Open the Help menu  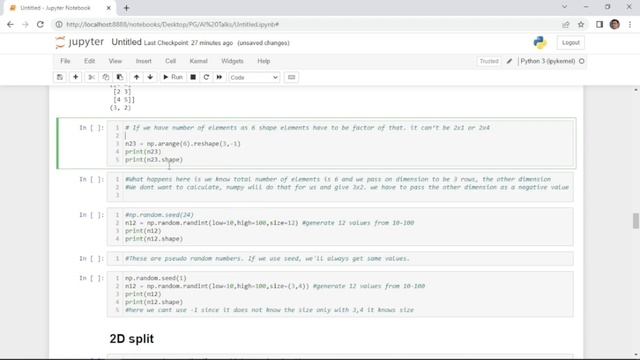pos(264,61)
